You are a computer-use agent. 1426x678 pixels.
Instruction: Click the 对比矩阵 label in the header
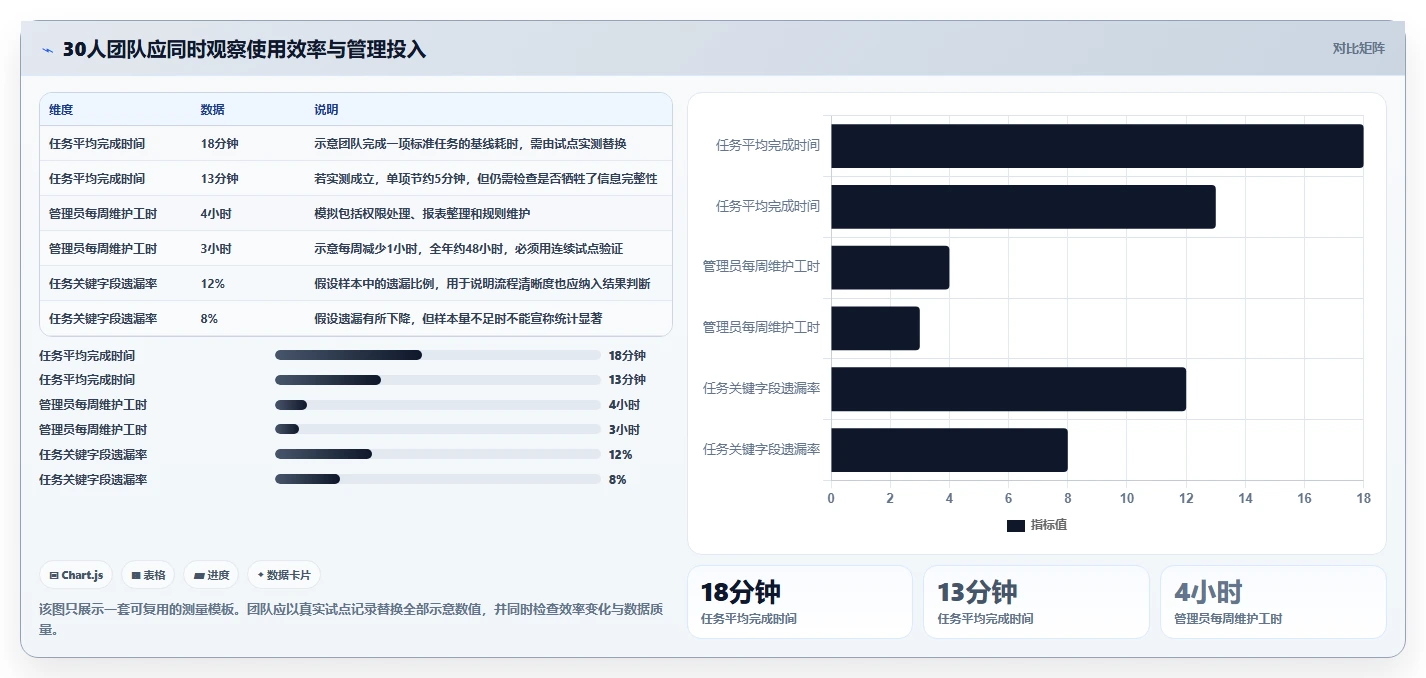tap(1359, 49)
